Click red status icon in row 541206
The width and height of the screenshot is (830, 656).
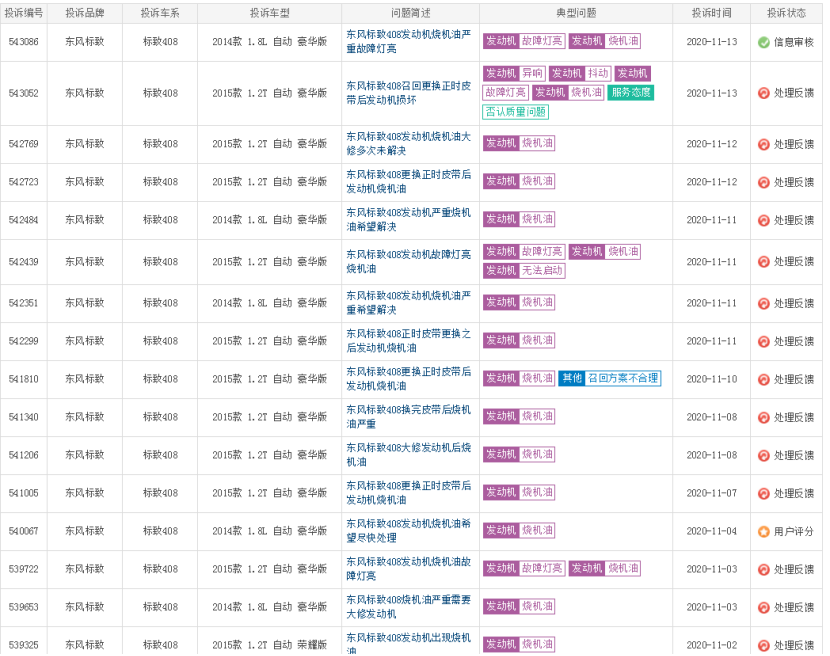coord(763,455)
